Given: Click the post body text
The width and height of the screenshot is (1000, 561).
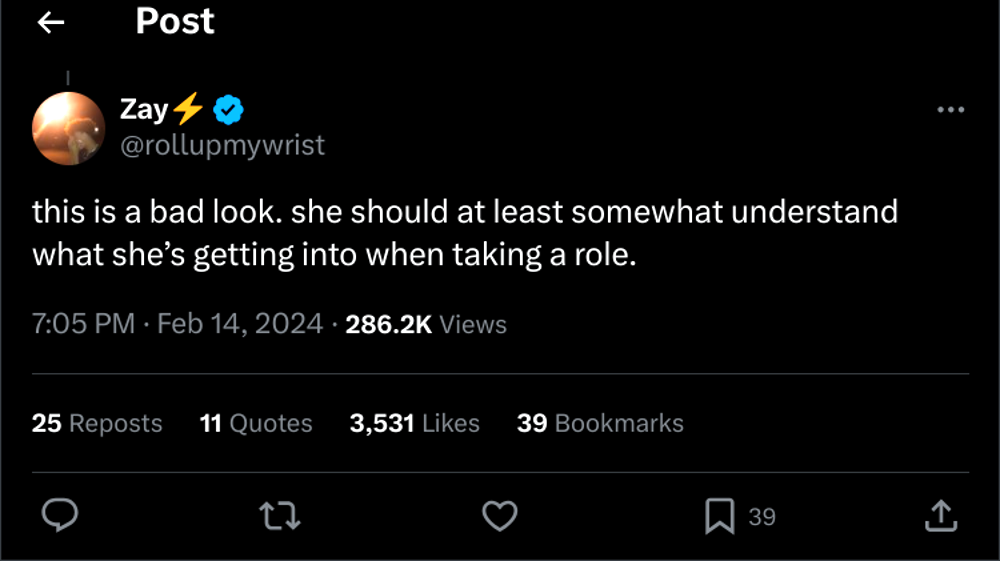Looking at the screenshot, I should 465,233.
